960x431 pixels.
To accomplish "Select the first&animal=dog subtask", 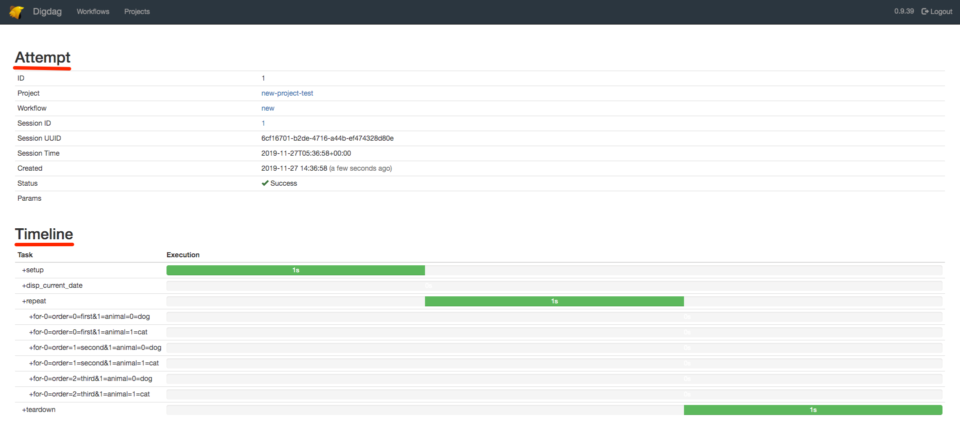I will (89, 317).
